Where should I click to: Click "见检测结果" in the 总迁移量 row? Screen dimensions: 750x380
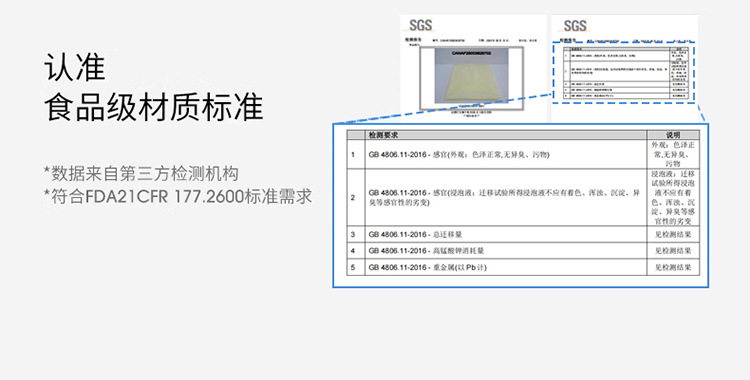tap(673, 235)
